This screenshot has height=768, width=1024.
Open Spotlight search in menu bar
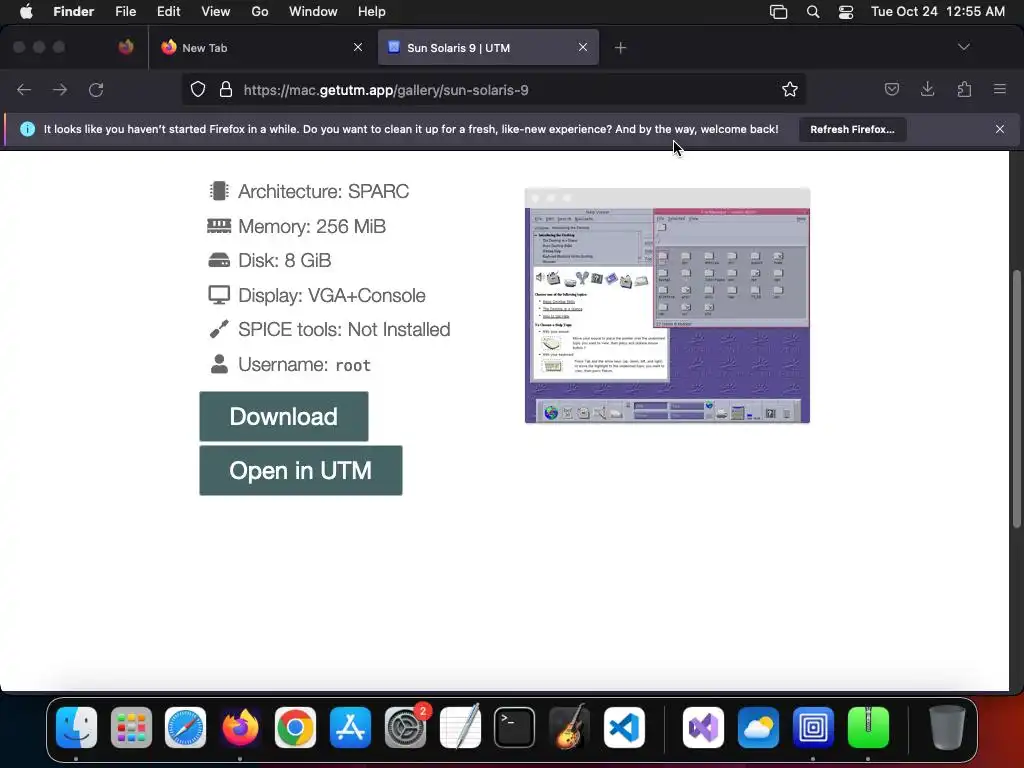coord(813,12)
